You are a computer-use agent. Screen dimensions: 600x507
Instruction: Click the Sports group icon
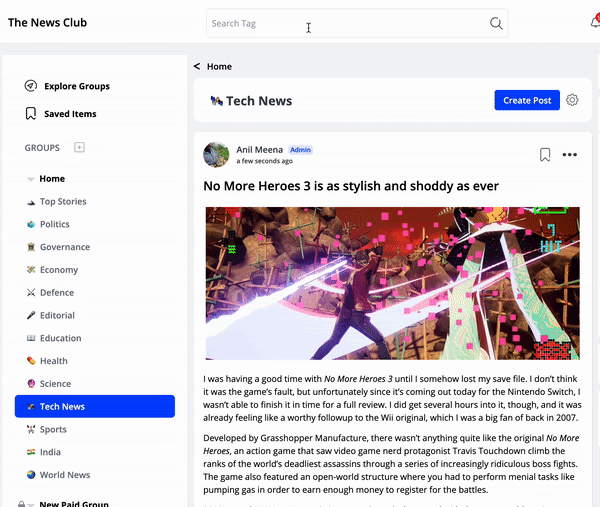31,429
